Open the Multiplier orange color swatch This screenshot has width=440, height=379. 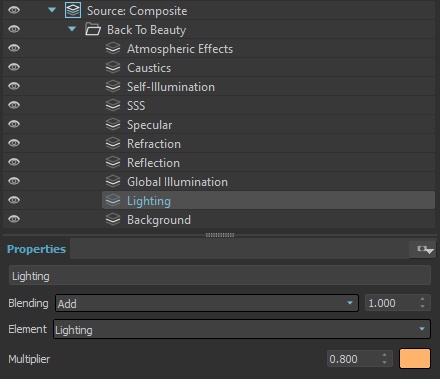click(x=415, y=359)
